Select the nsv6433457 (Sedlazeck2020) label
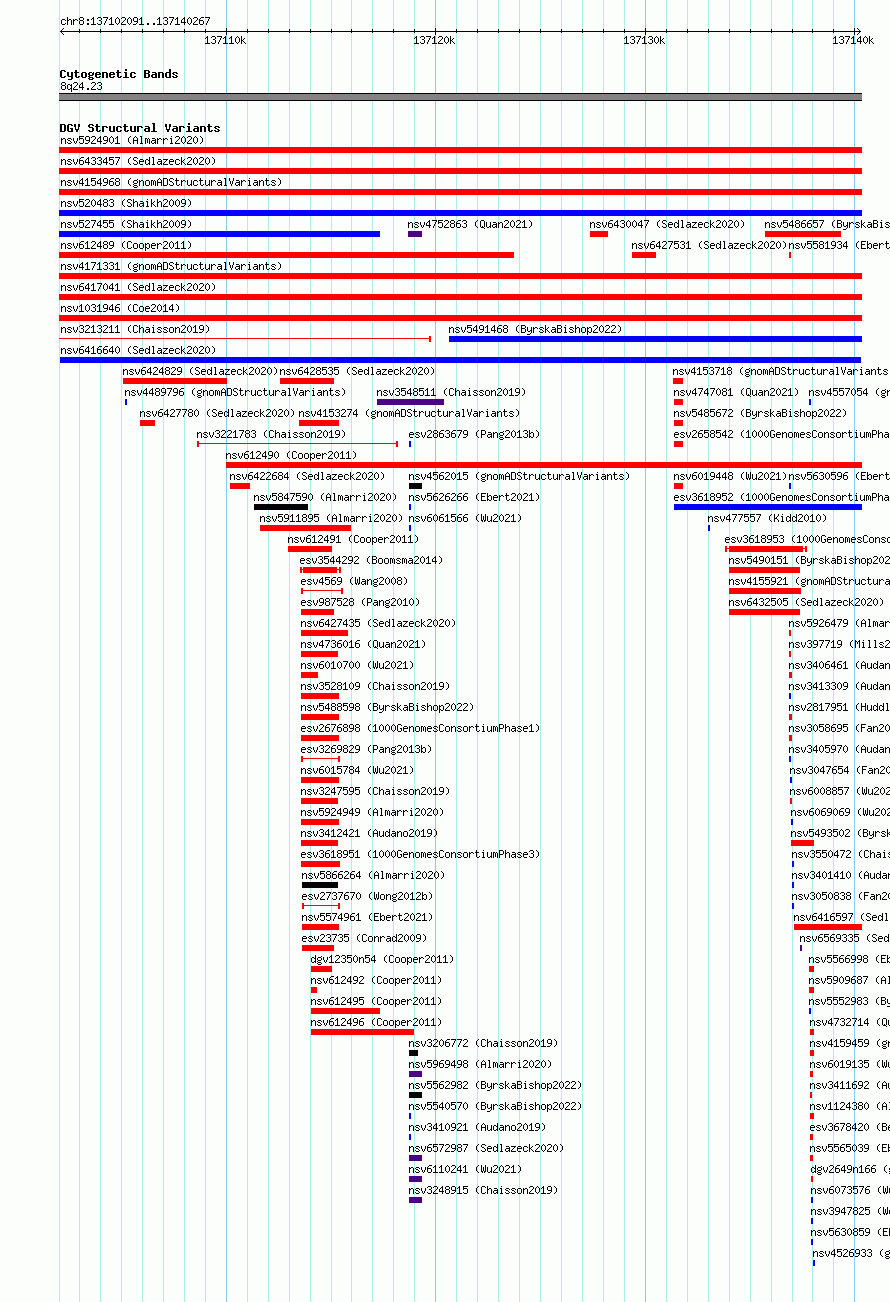Viewport: 890px width, 1302px height. pyautogui.click(x=138, y=161)
